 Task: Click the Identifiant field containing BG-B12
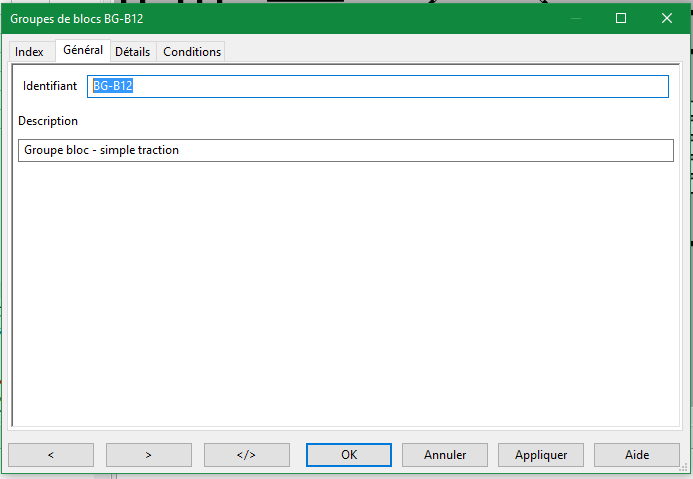378,87
